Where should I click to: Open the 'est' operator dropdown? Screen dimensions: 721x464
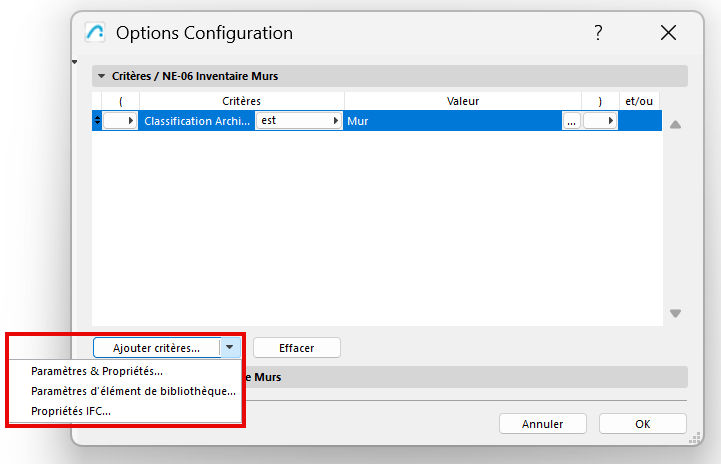click(x=298, y=120)
